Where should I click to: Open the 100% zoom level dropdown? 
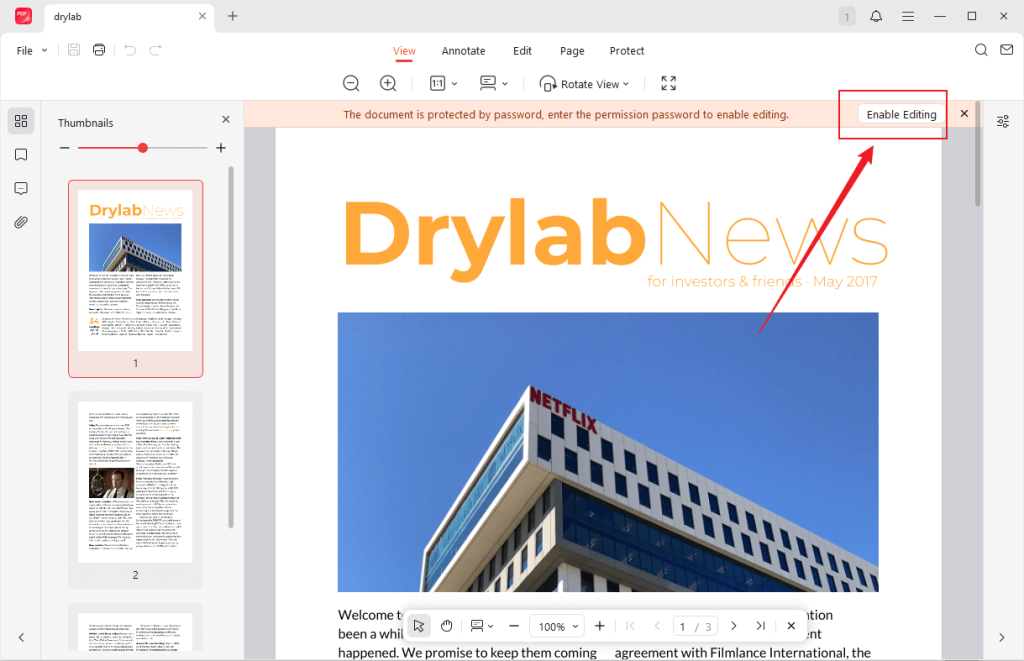click(x=557, y=625)
